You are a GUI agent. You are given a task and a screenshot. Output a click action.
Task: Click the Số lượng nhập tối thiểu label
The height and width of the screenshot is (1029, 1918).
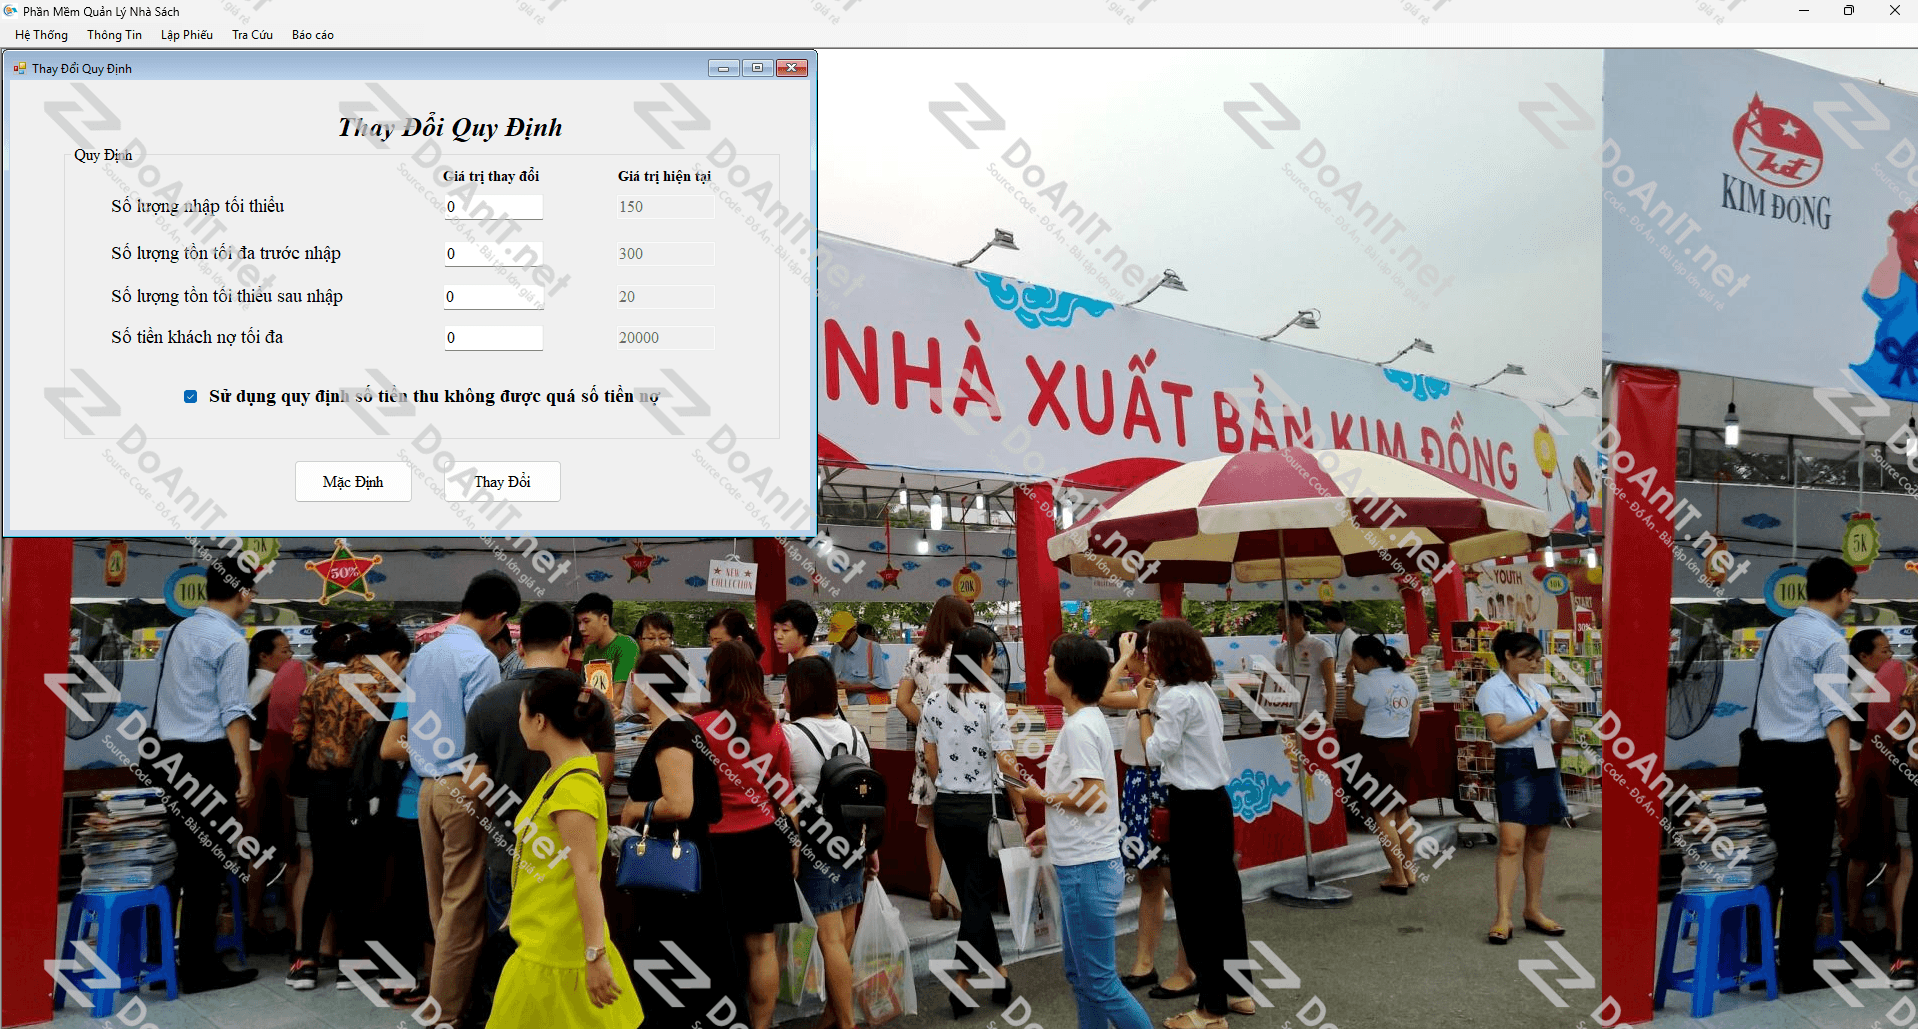(198, 206)
